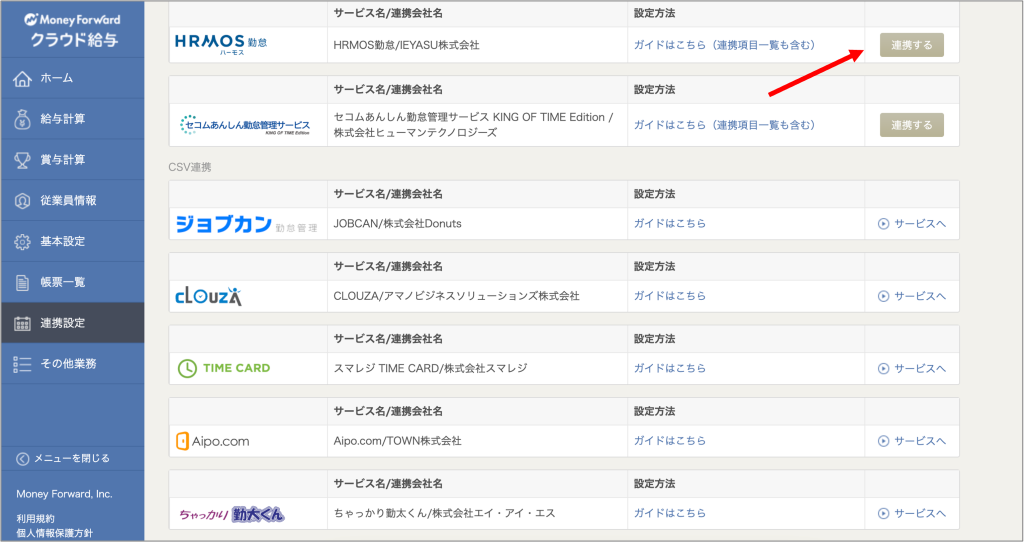Select the 連携設定 menu item
This screenshot has height=543, width=1024.
(72, 323)
